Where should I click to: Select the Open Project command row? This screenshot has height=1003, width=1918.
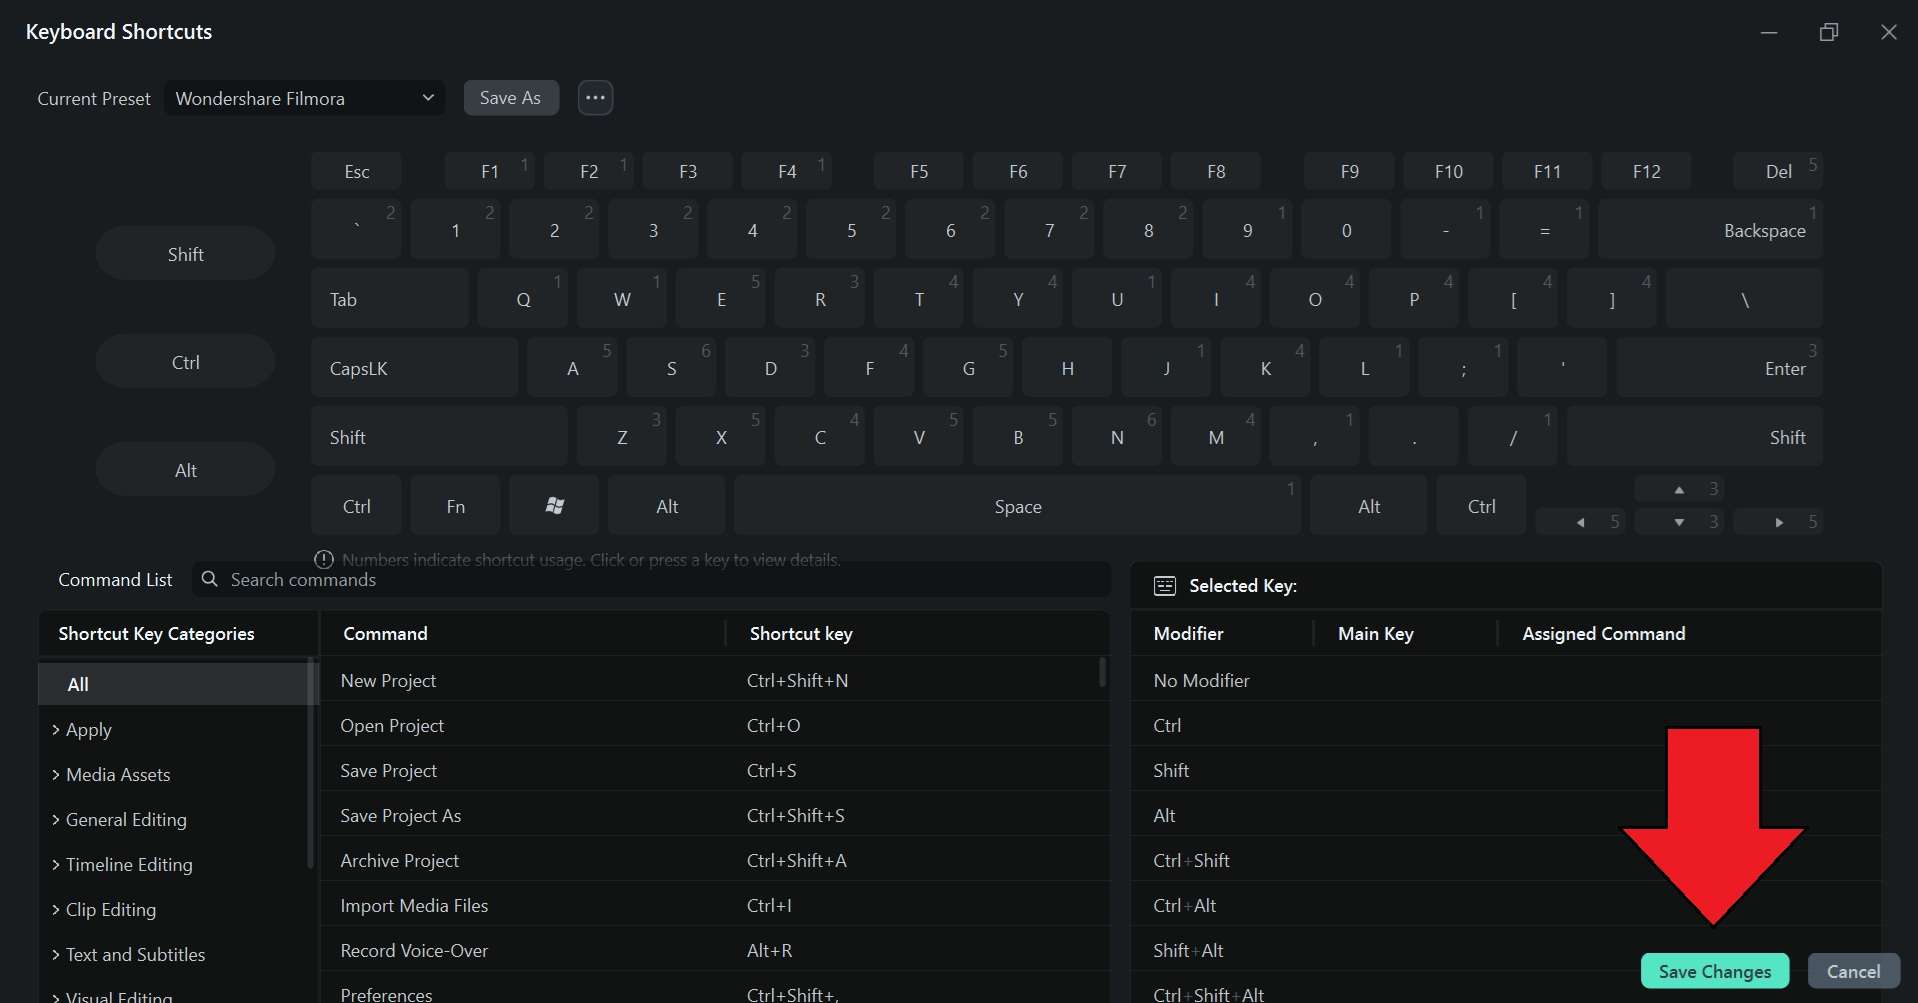(x=714, y=725)
